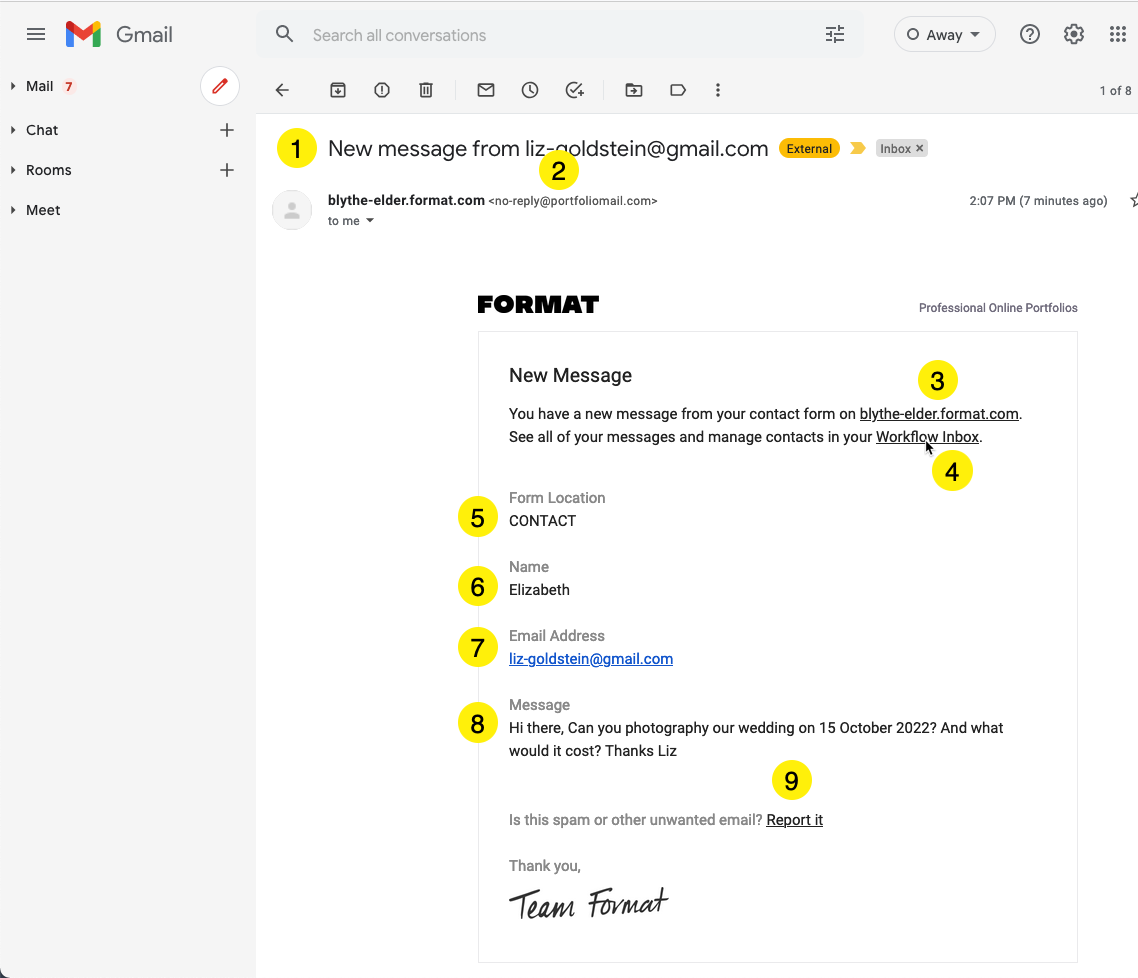Click the Team Format signature
Image resolution: width=1138 pixels, height=978 pixels.
tap(589, 904)
